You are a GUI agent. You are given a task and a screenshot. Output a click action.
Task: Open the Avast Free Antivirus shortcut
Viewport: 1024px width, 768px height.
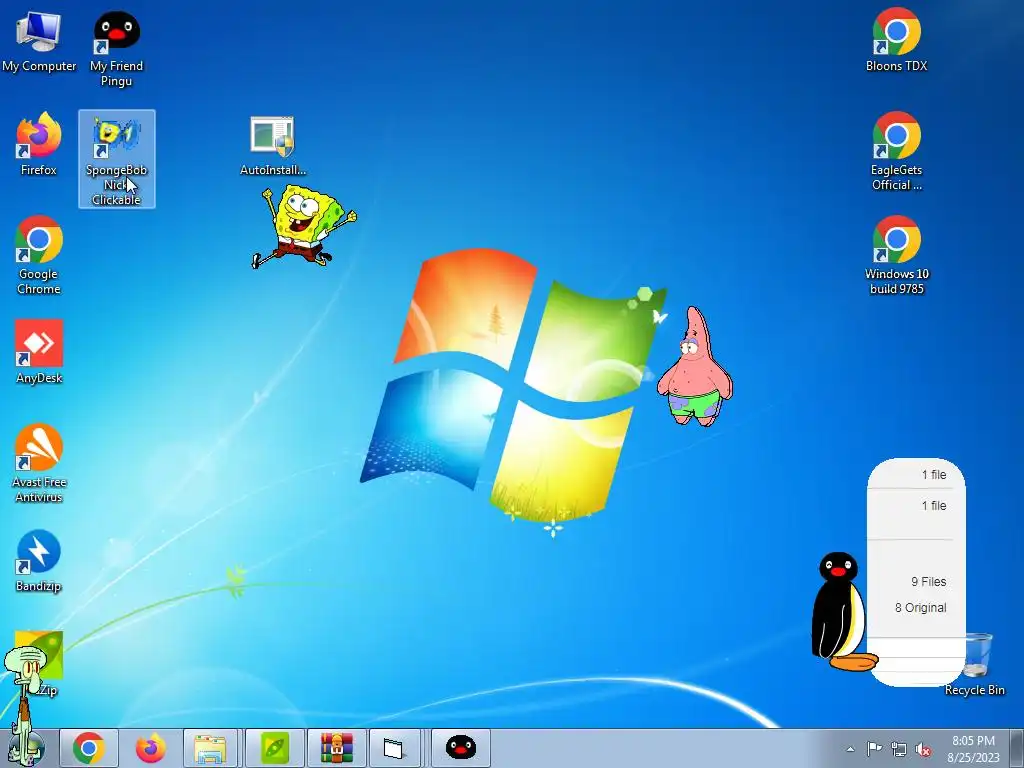(x=39, y=463)
